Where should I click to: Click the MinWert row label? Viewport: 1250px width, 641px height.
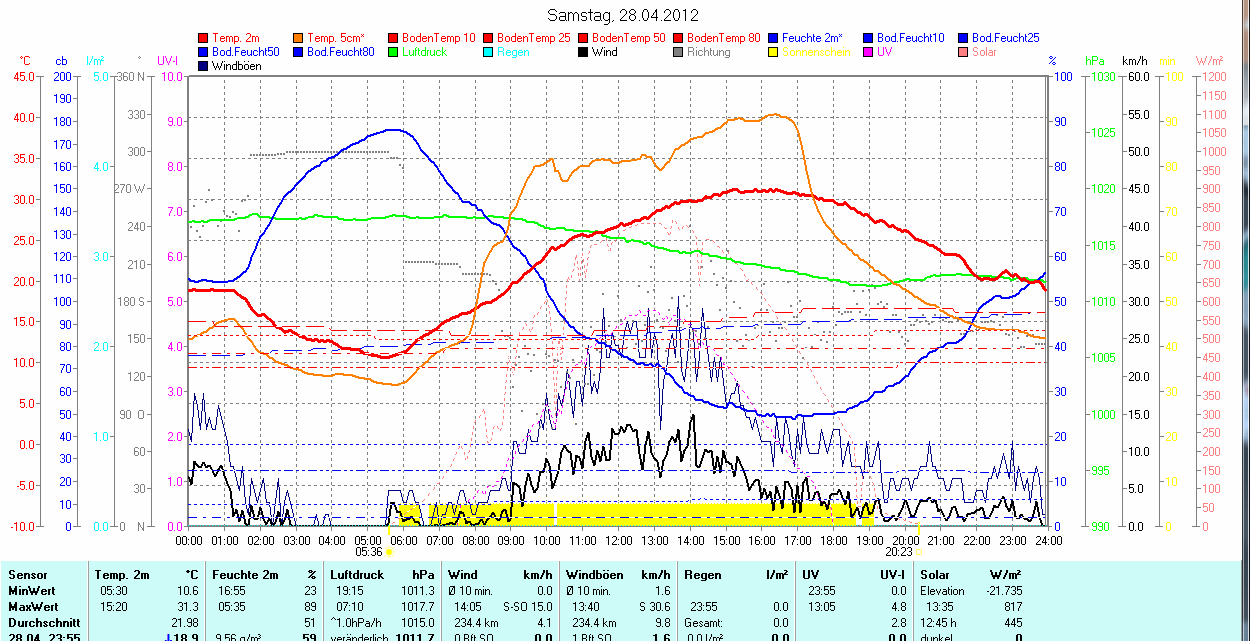(x=30, y=591)
